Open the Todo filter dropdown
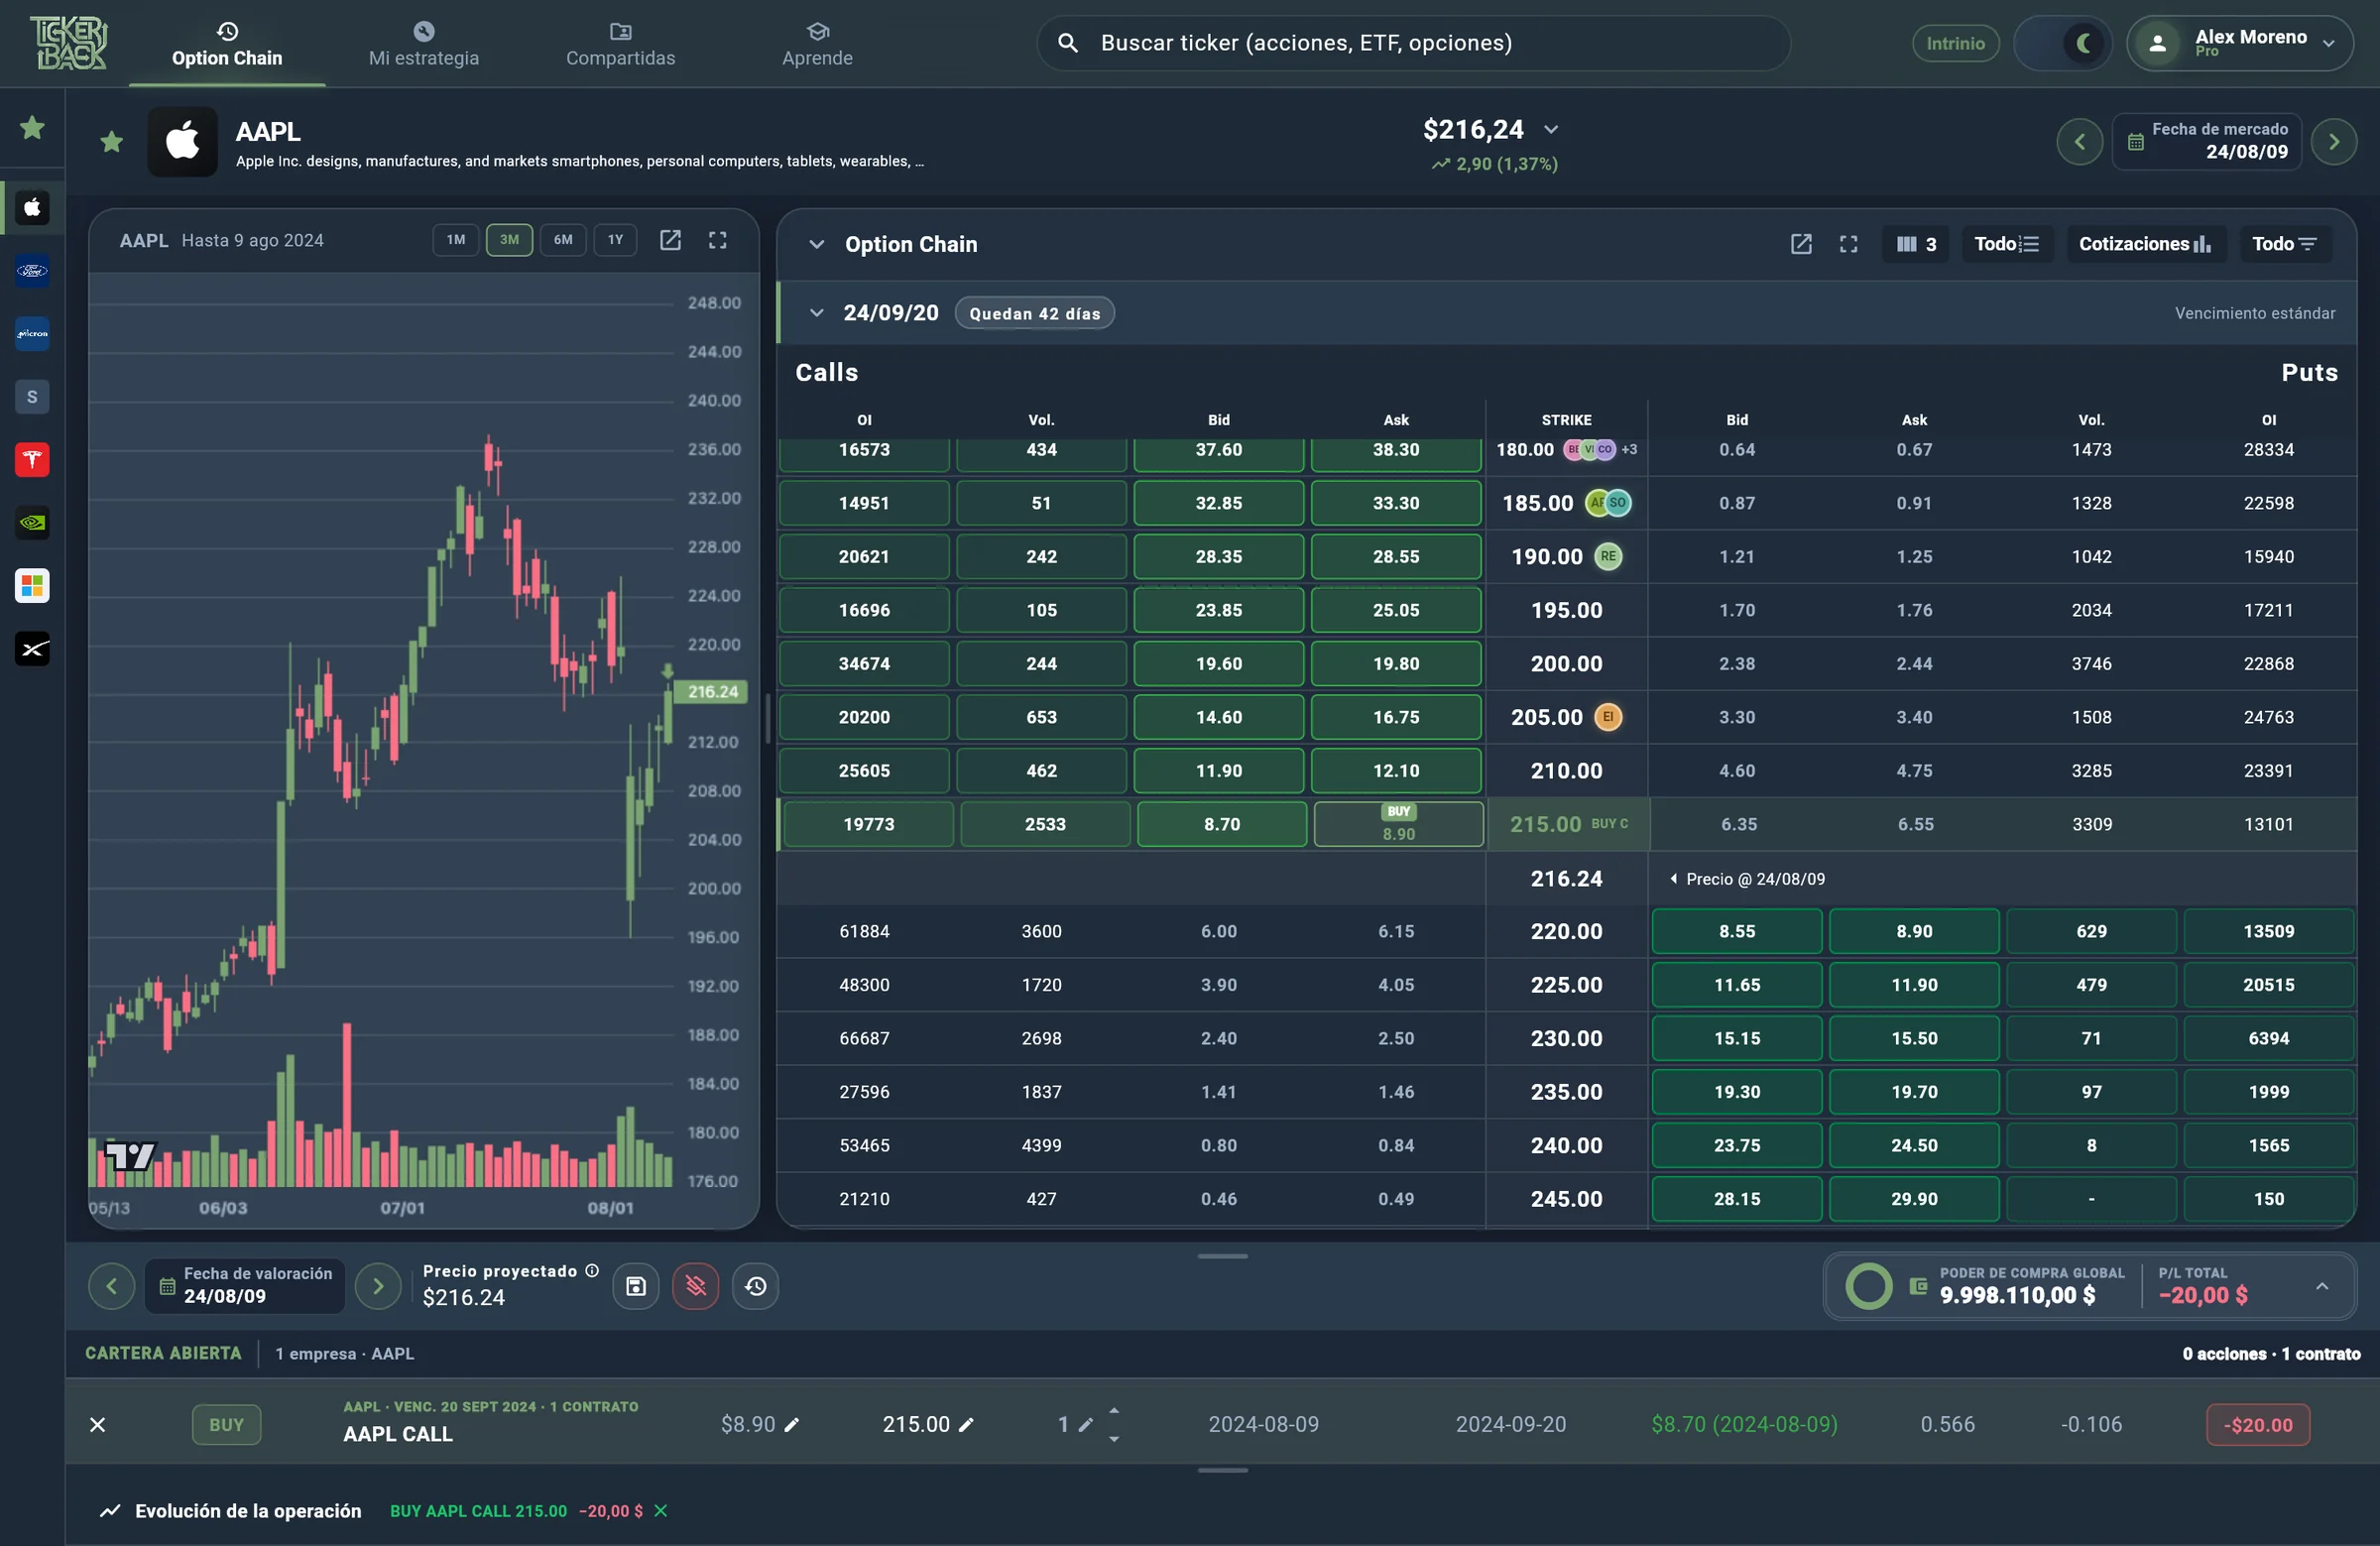Viewport: 2380px width, 1546px height. pyautogui.click(x=2285, y=244)
